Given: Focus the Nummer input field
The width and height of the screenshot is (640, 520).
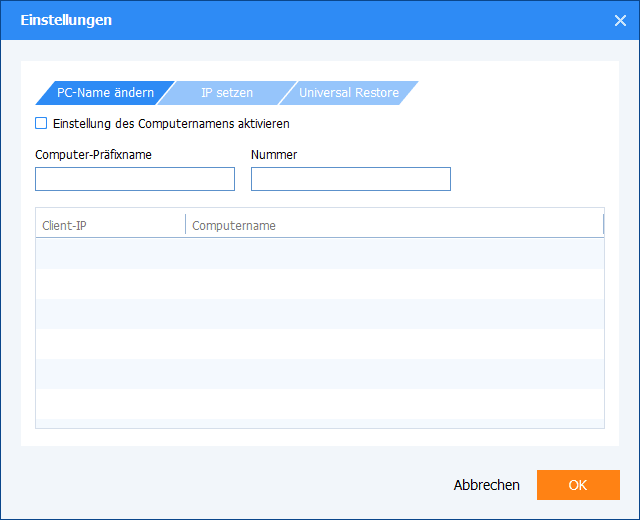Looking at the screenshot, I should [351, 179].
